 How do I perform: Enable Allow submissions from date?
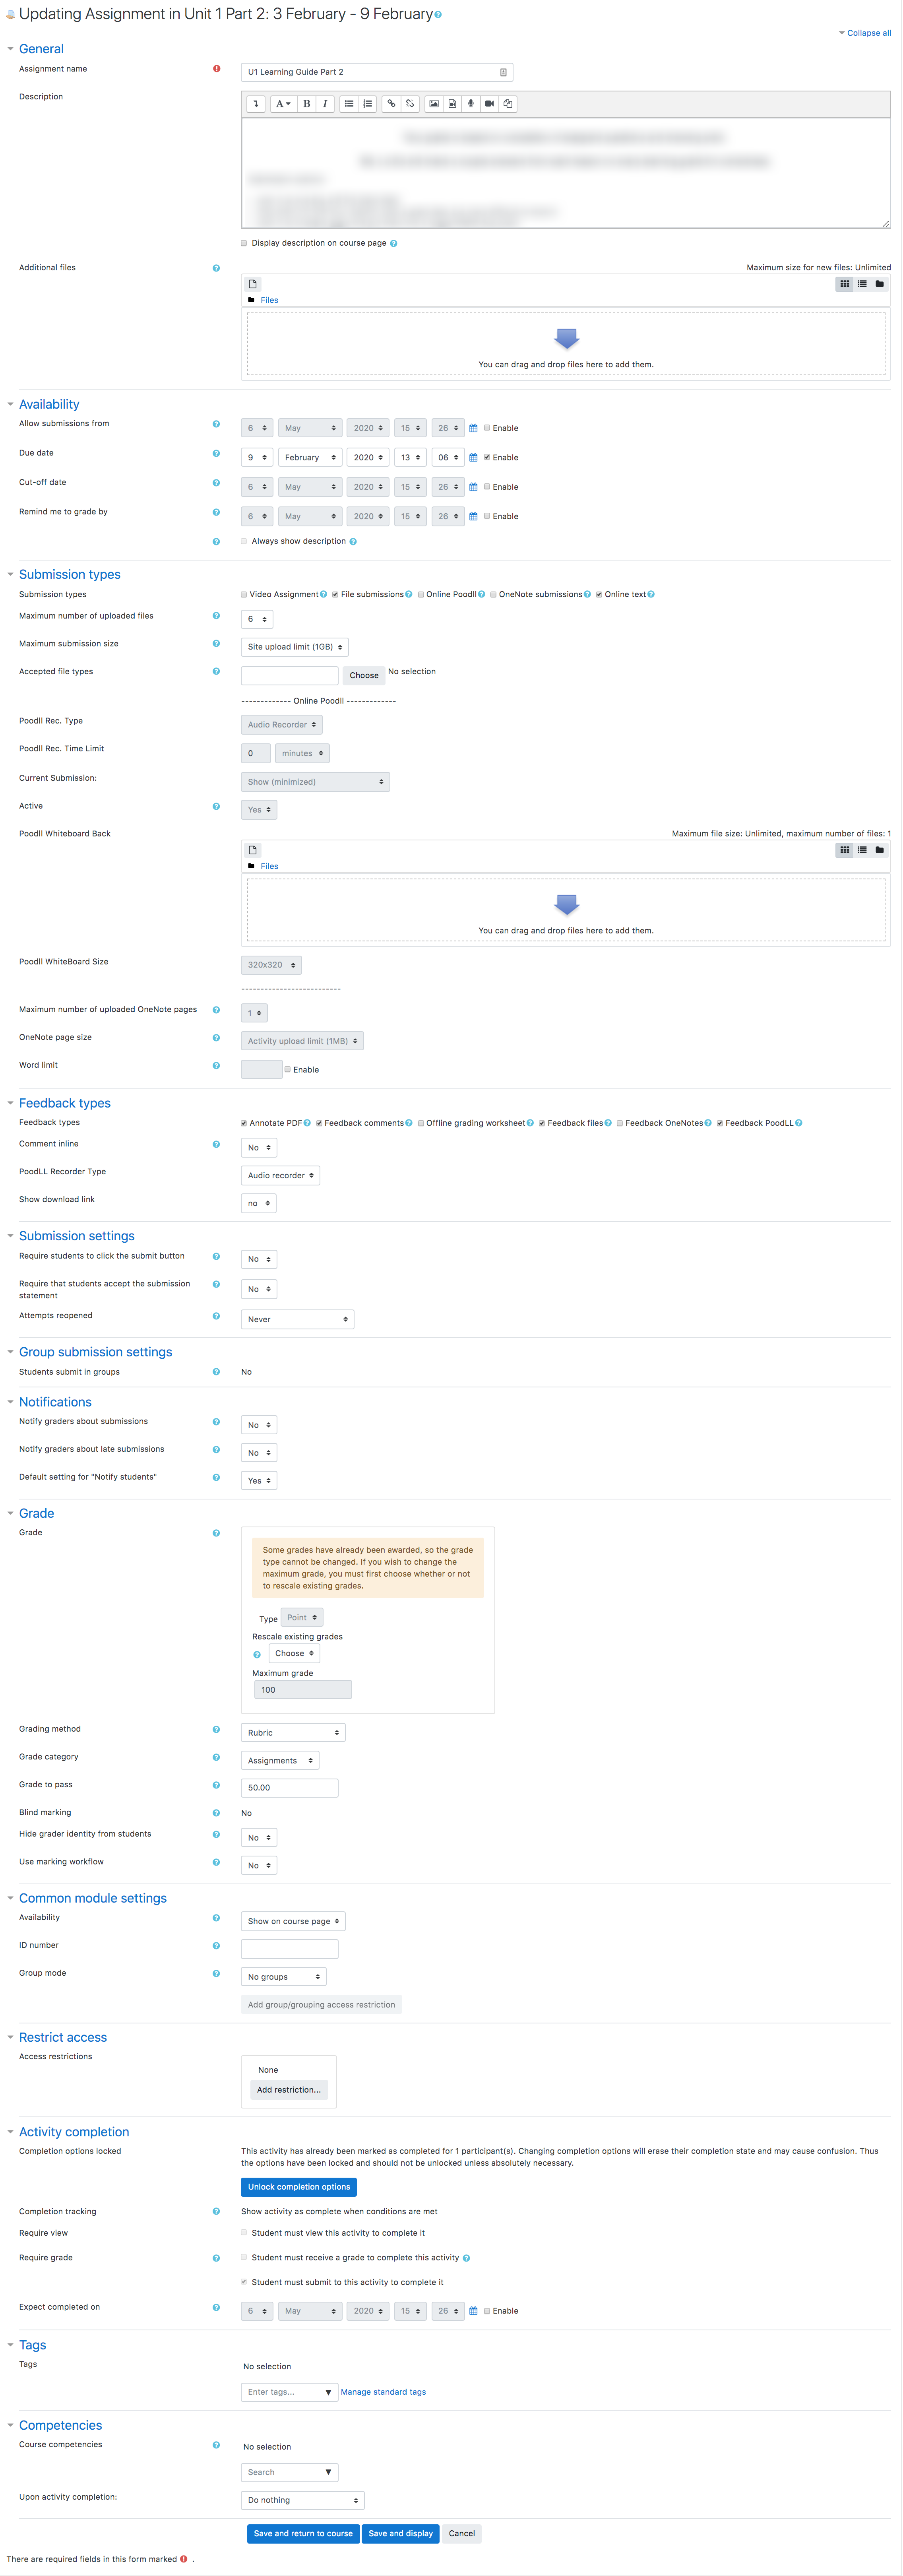click(x=487, y=428)
